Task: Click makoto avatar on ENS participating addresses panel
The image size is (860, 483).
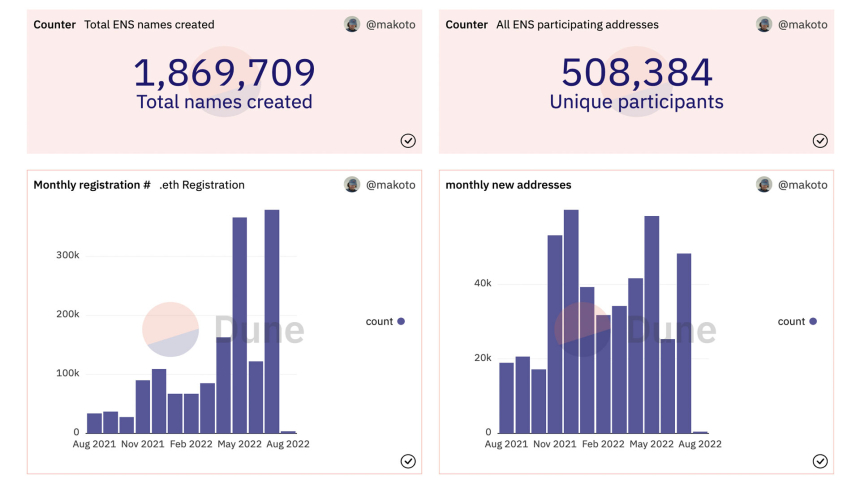Action: (764, 24)
